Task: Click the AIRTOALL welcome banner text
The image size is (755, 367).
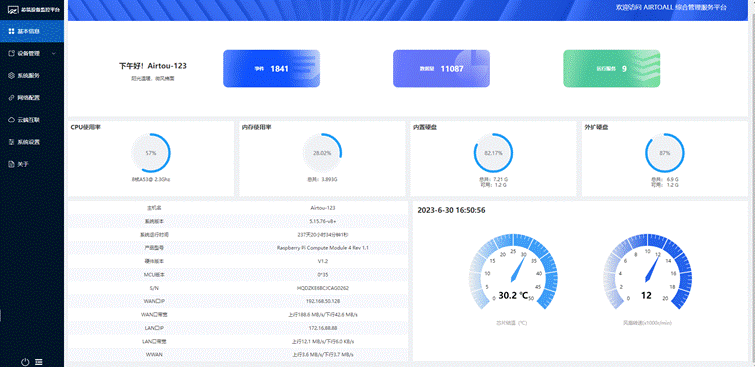Action: [671, 7]
